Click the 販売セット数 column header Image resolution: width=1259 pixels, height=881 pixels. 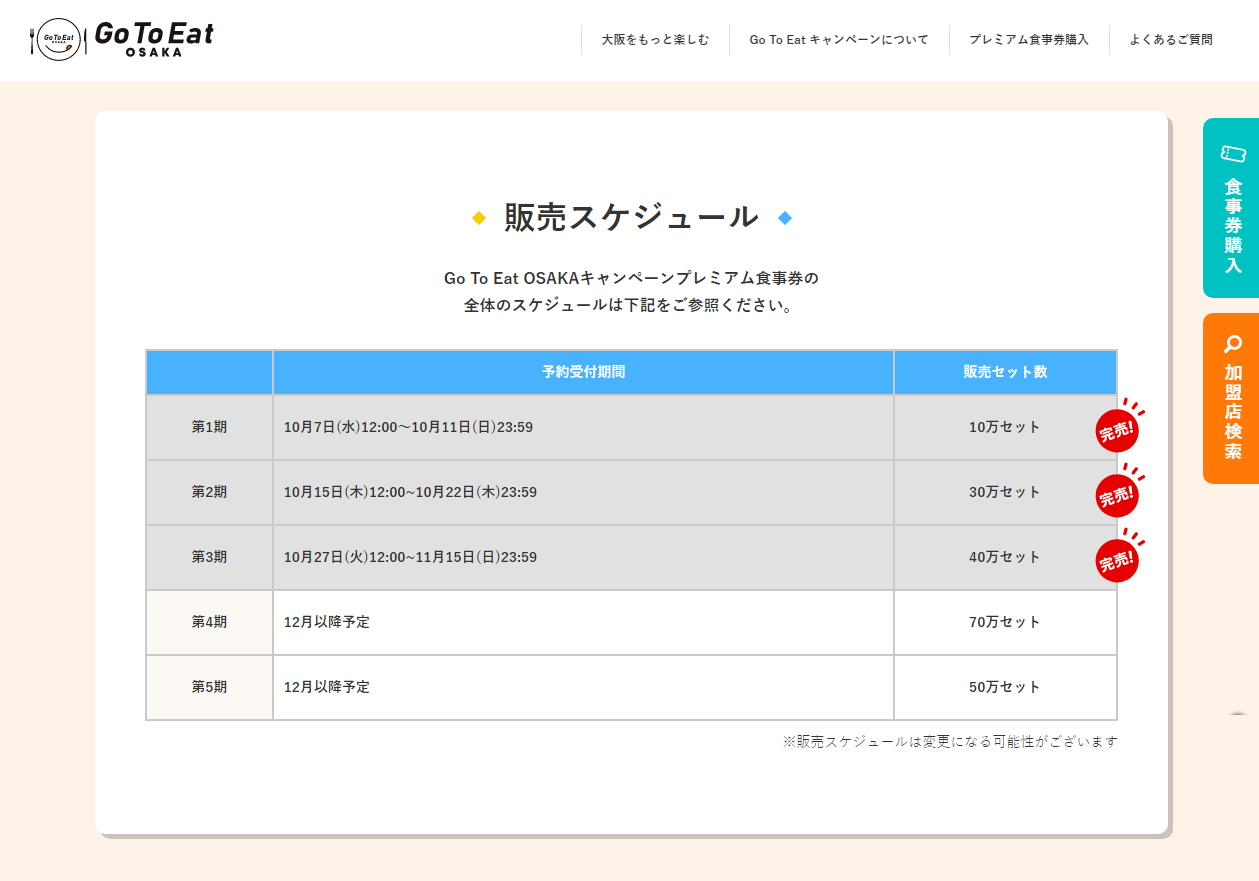coord(1005,372)
